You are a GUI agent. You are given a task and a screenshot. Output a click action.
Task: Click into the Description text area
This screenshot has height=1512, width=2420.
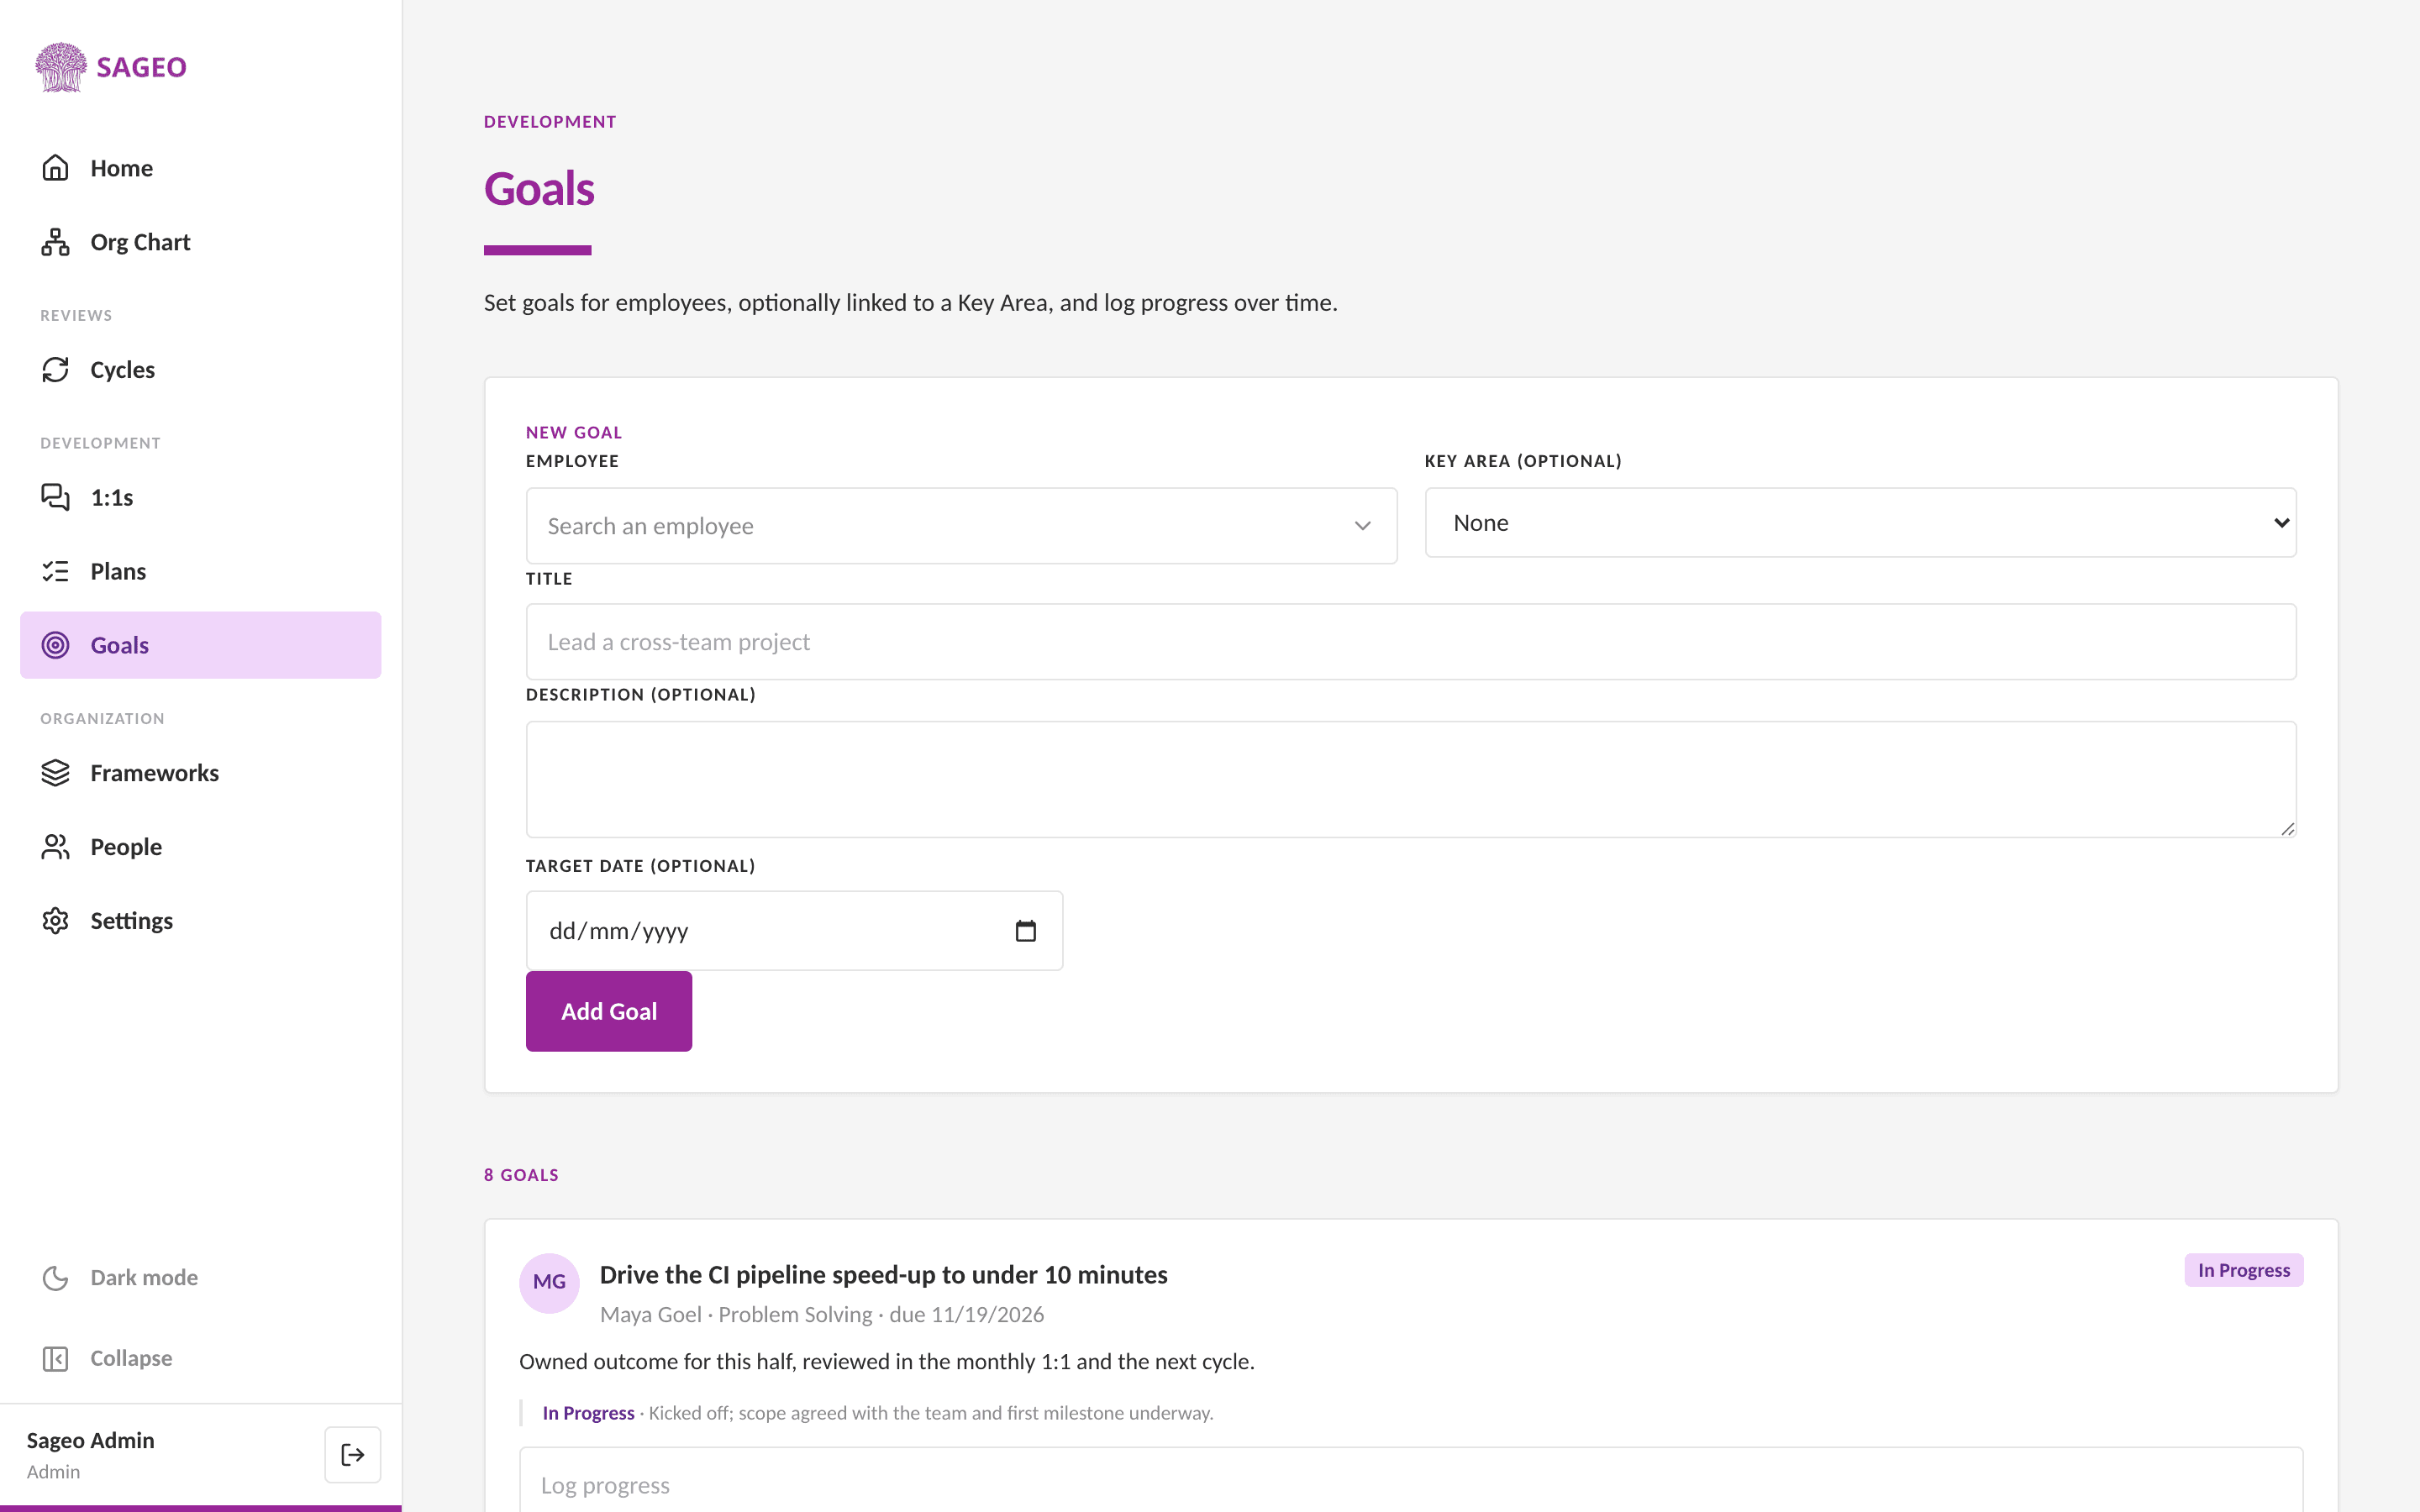(1411, 779)
